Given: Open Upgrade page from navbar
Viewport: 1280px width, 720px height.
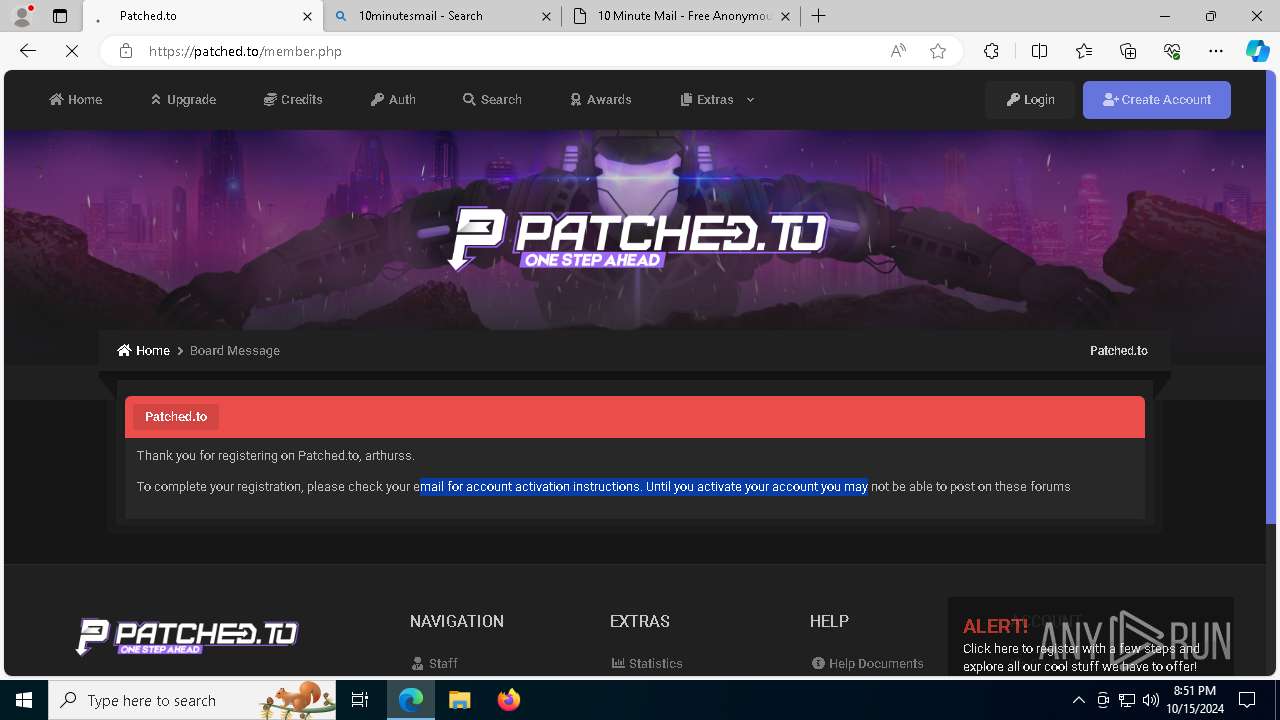Looking at the screenshot, I should click(x=183, y=99).
